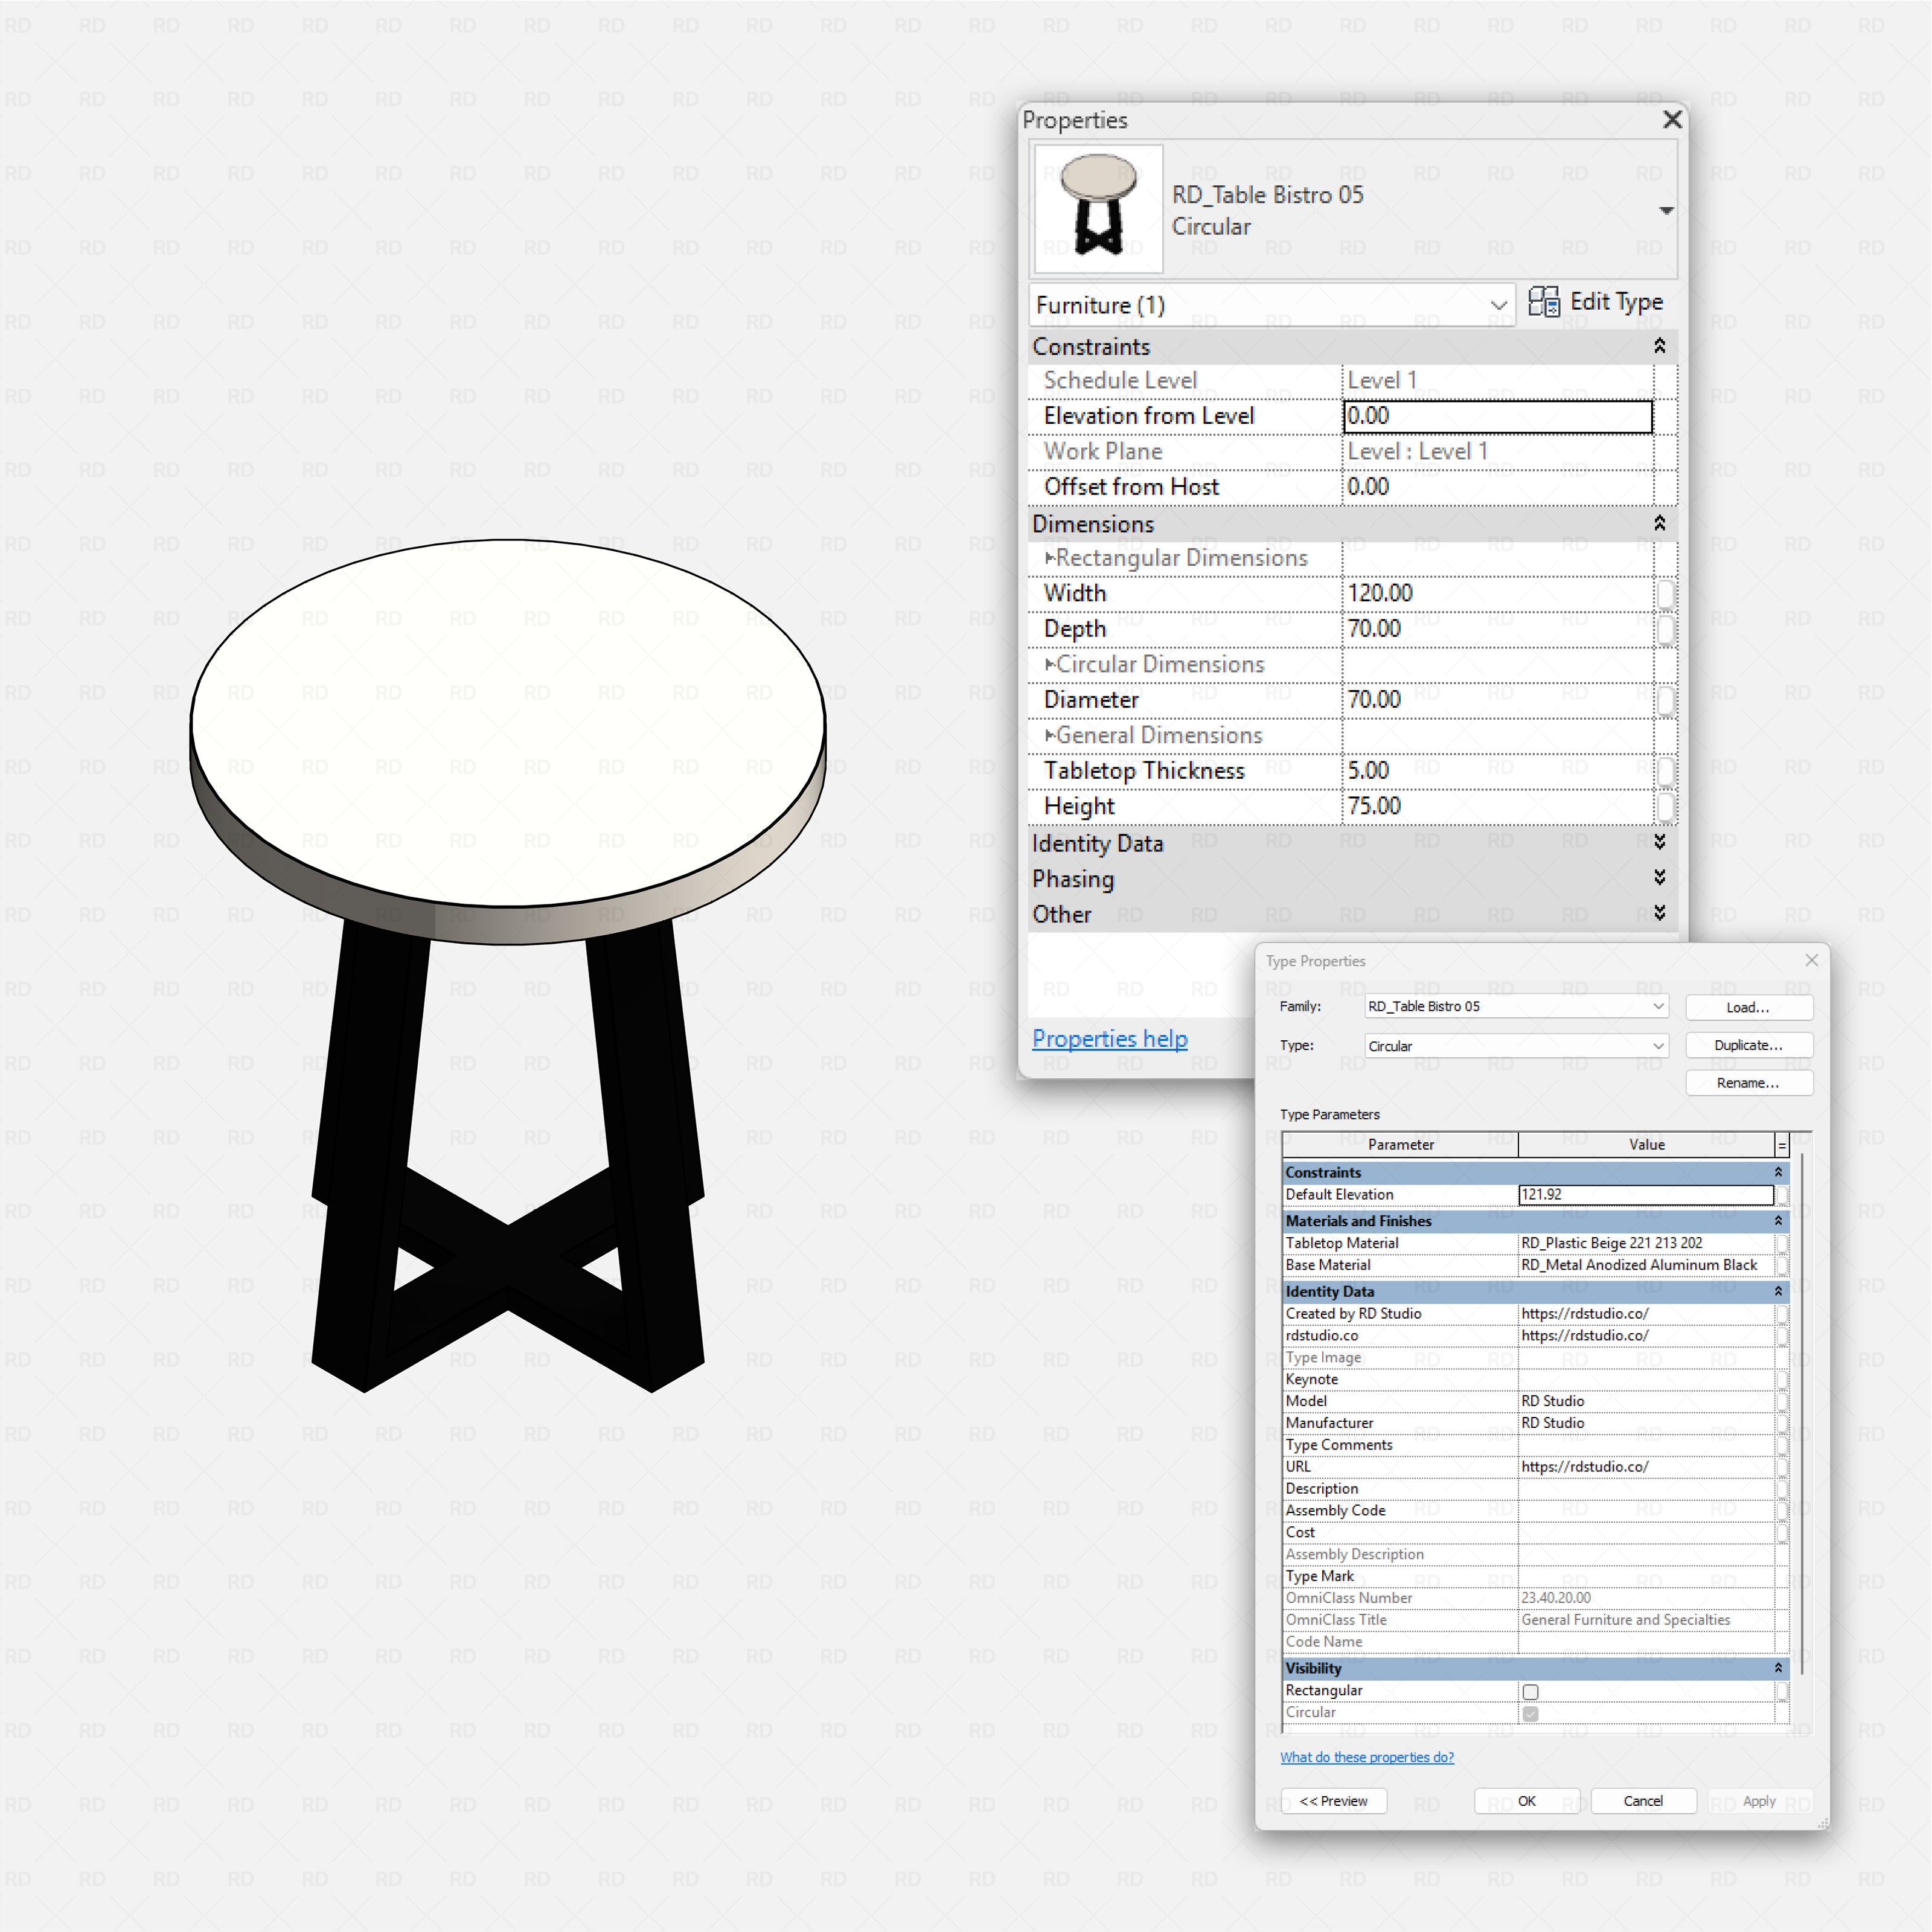Click the Edit Type button
The image size is (1932, 1932).
tap(1595, 302)
